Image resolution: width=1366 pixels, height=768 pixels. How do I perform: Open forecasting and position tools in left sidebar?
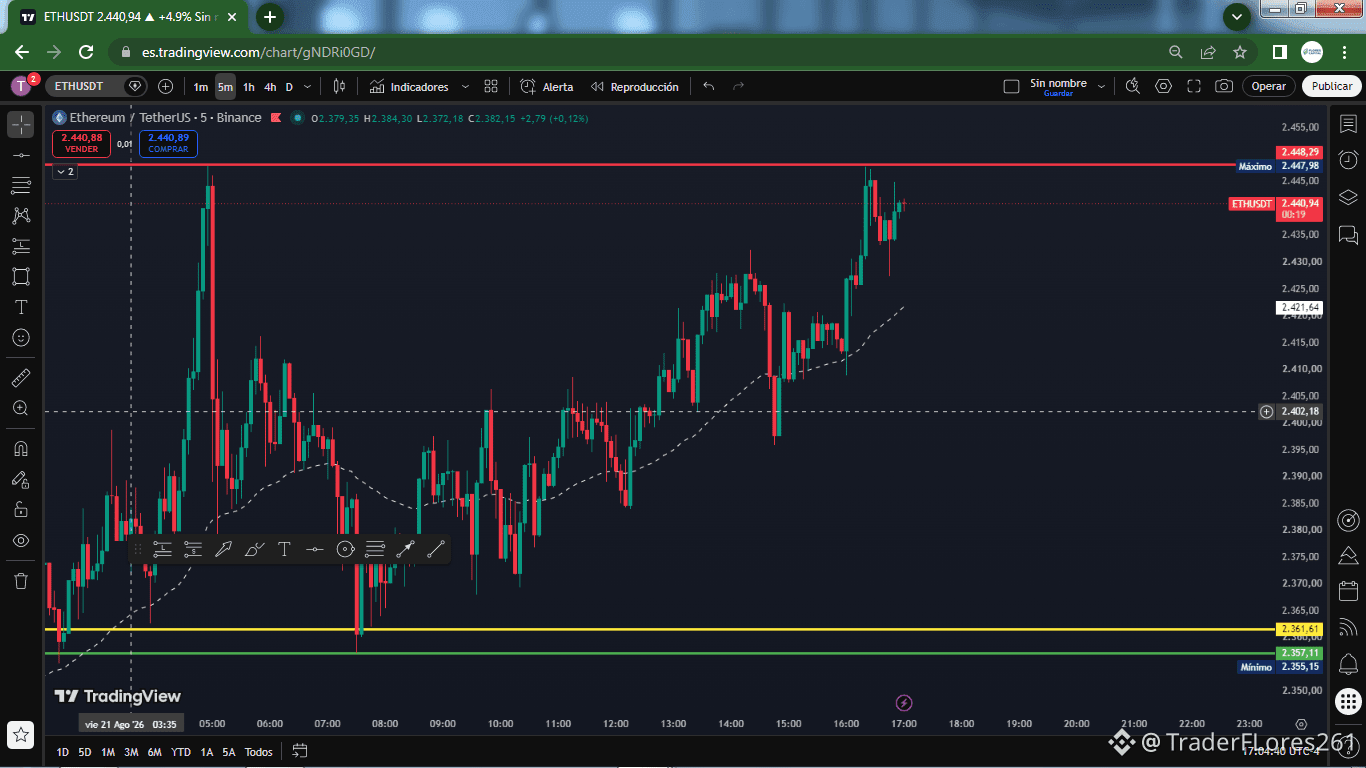pyautogui.click(x=21, y=246)
